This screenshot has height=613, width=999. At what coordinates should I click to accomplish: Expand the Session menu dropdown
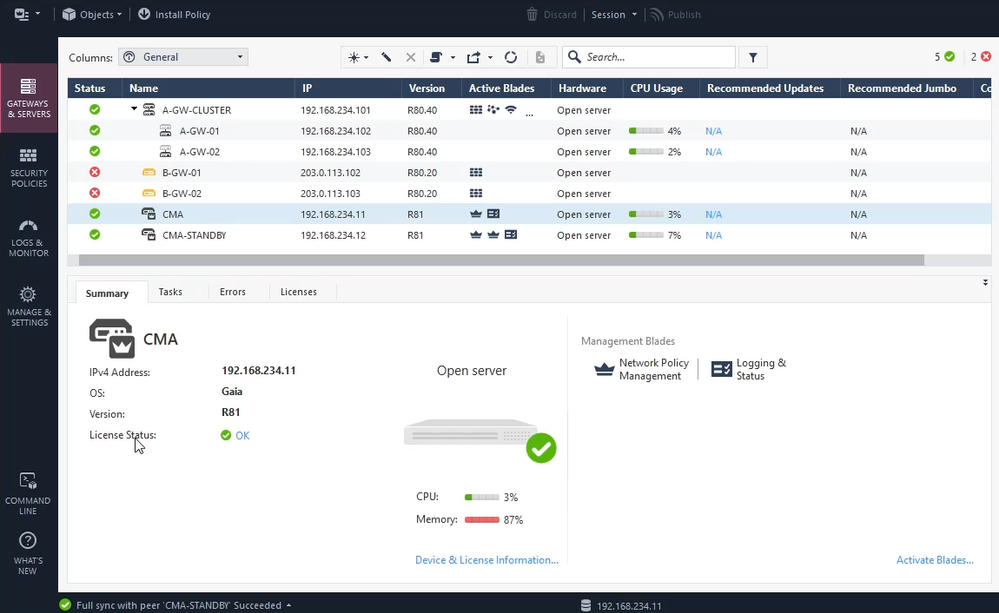[x=613, y=15]
